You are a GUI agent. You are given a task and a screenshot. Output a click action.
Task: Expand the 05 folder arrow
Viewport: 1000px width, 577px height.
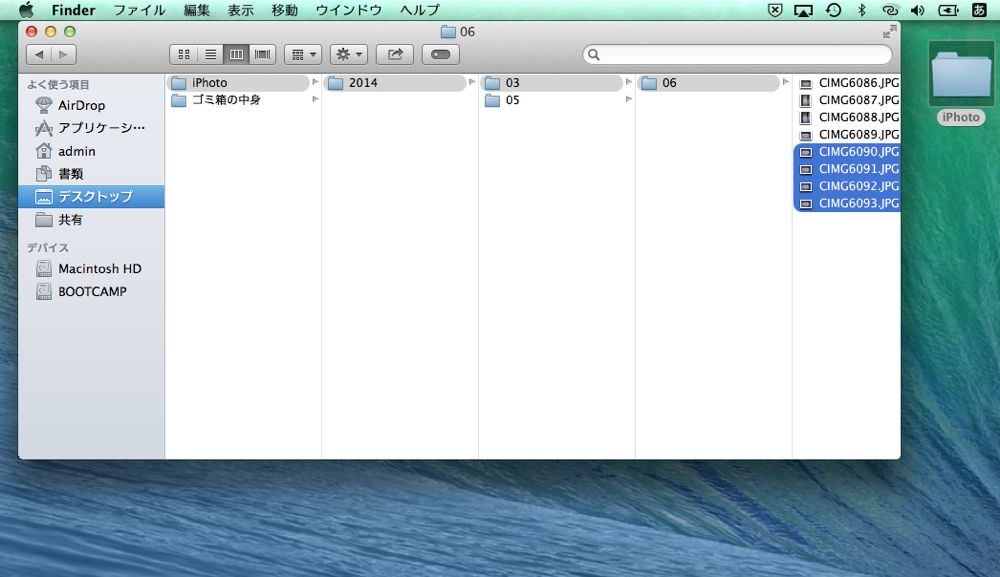[x=629, y=99]
